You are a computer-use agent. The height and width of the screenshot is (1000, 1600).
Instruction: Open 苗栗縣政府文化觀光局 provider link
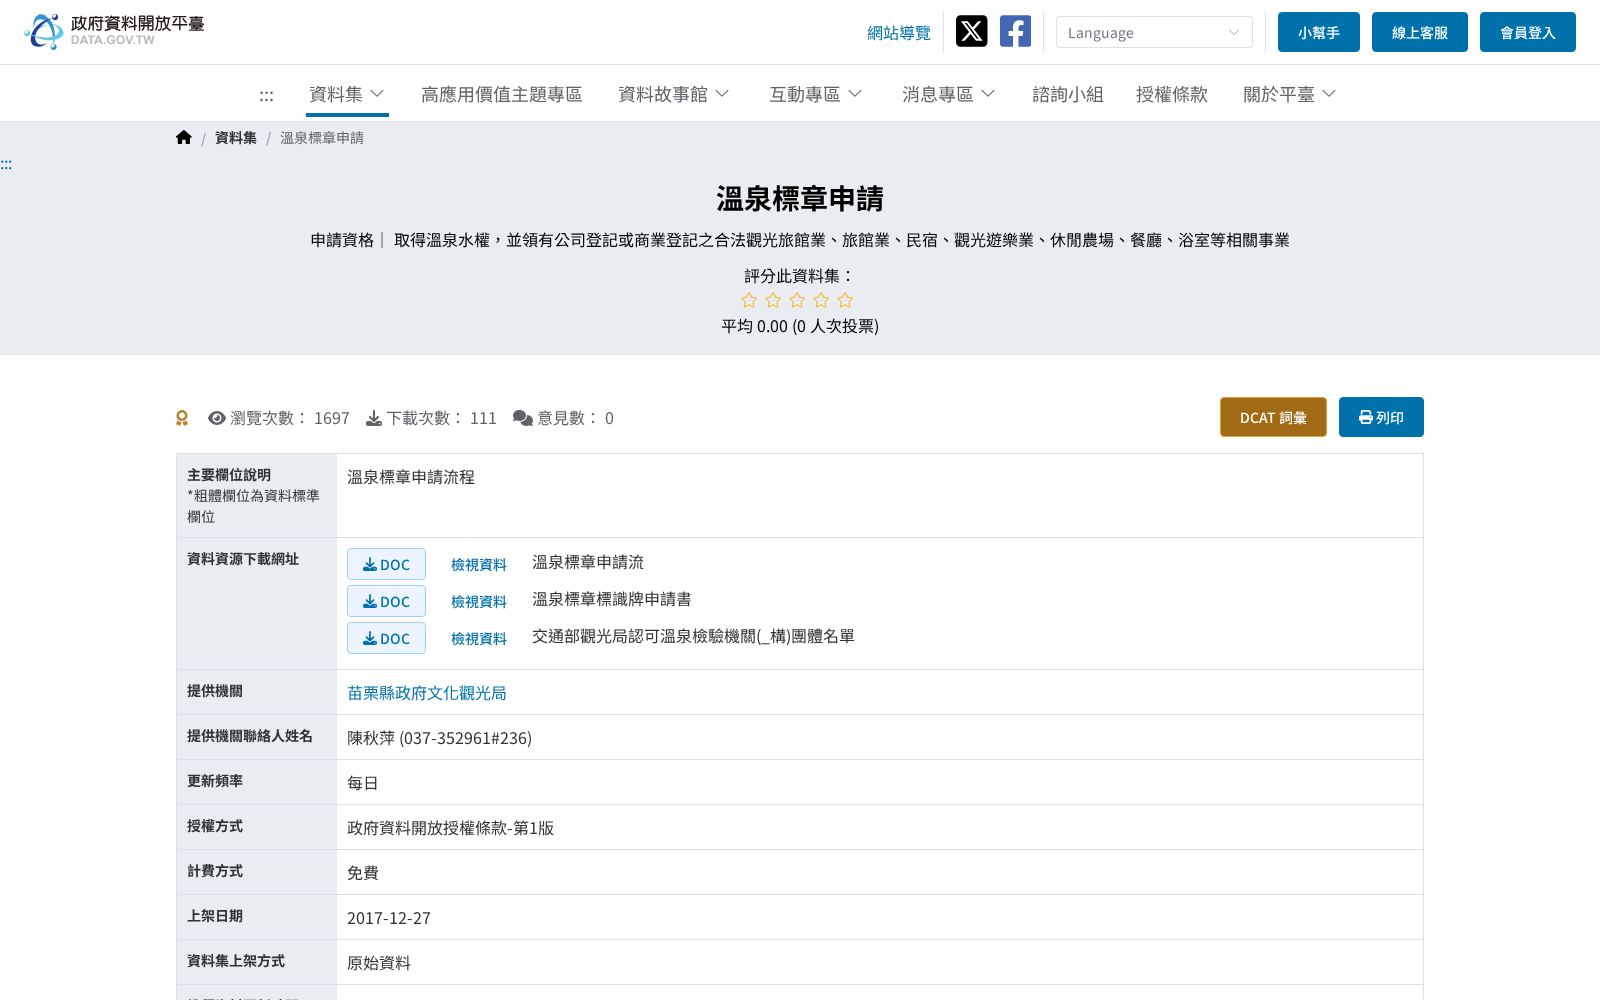427,693
